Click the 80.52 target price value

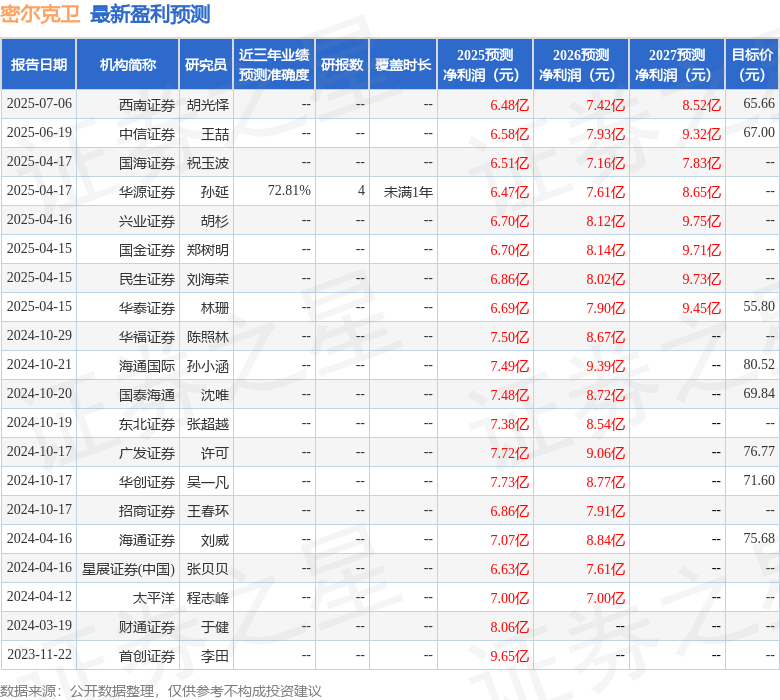click(x=759, y=365)
